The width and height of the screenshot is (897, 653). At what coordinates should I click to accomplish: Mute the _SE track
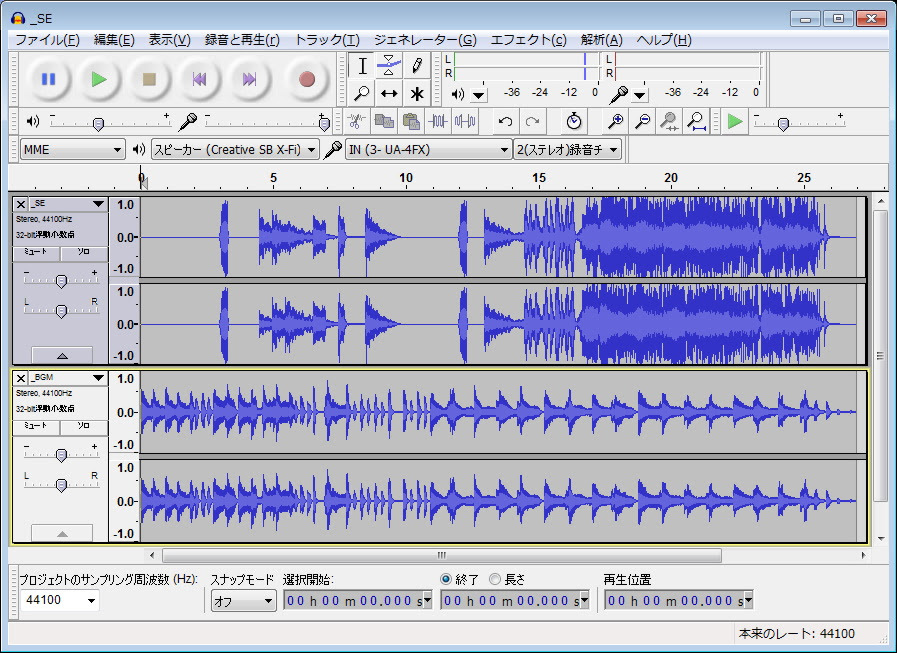(x=36, y=252)
